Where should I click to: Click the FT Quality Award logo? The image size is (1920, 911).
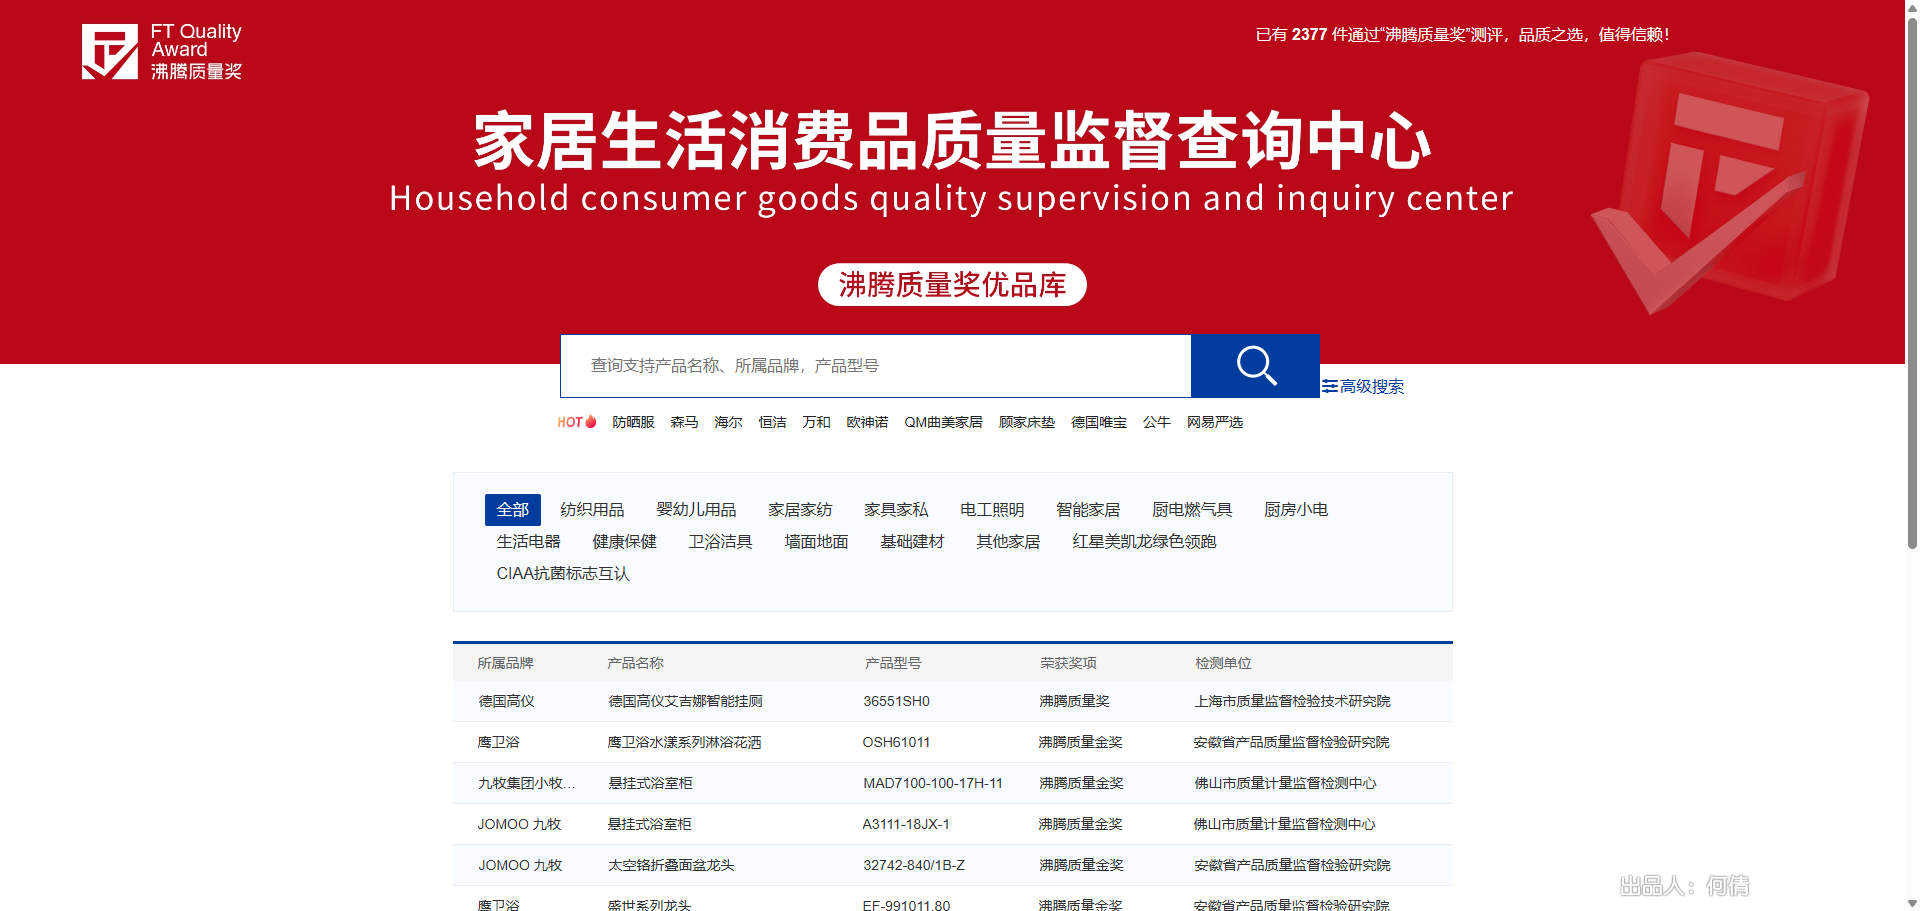[x=162, y=52]
